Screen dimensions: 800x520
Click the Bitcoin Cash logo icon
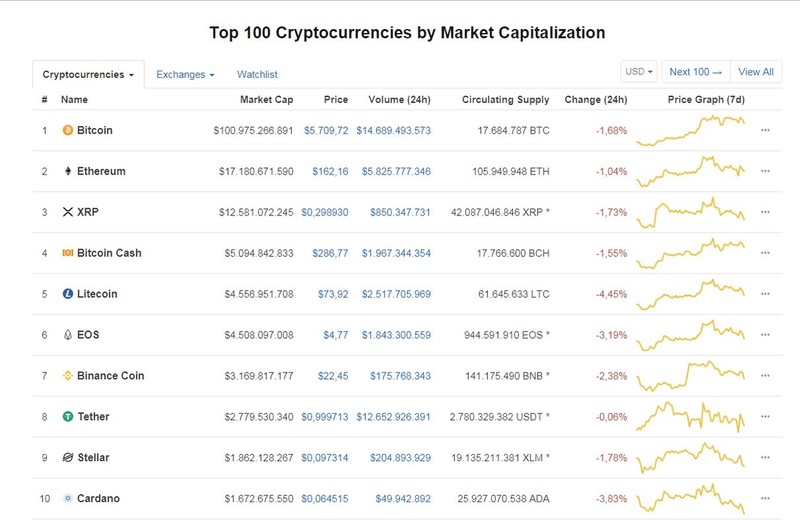click(x=67, y=253)
